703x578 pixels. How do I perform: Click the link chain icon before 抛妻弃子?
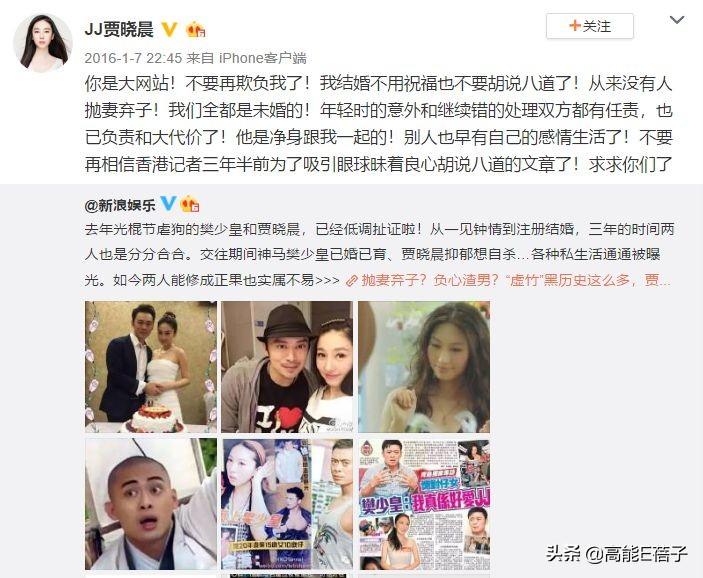tap(352, 281)
